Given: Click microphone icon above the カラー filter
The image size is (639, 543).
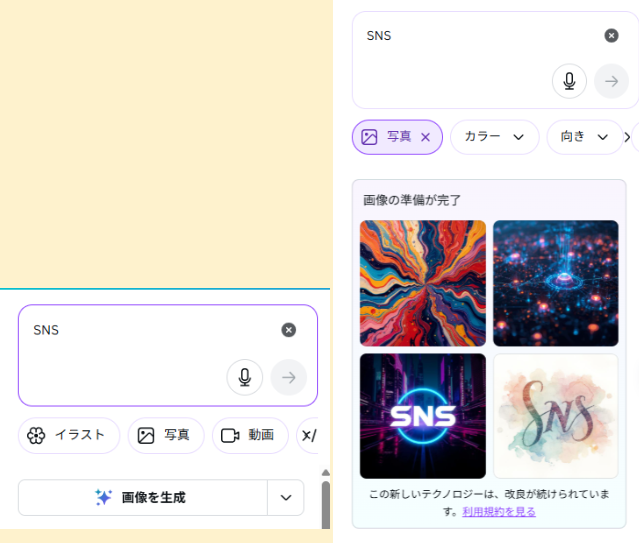Looking at the screenshot, I should tap(569, 81).
